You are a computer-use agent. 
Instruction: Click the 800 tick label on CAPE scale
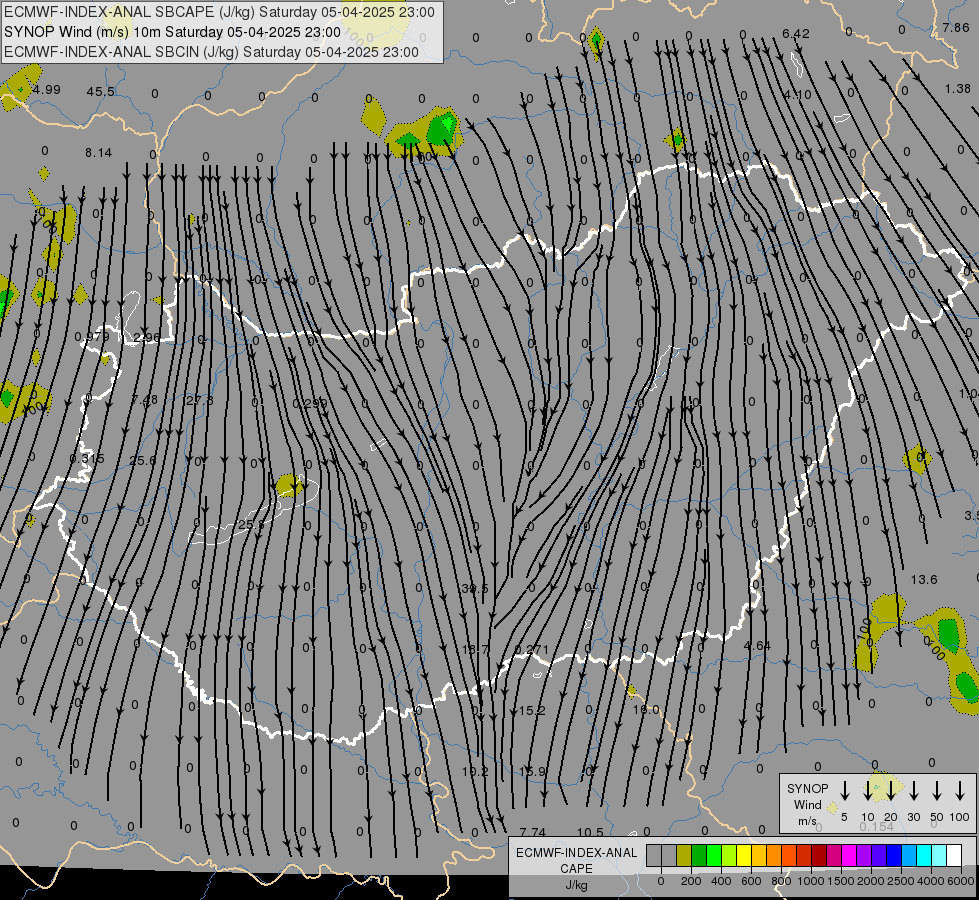[781, 881]
